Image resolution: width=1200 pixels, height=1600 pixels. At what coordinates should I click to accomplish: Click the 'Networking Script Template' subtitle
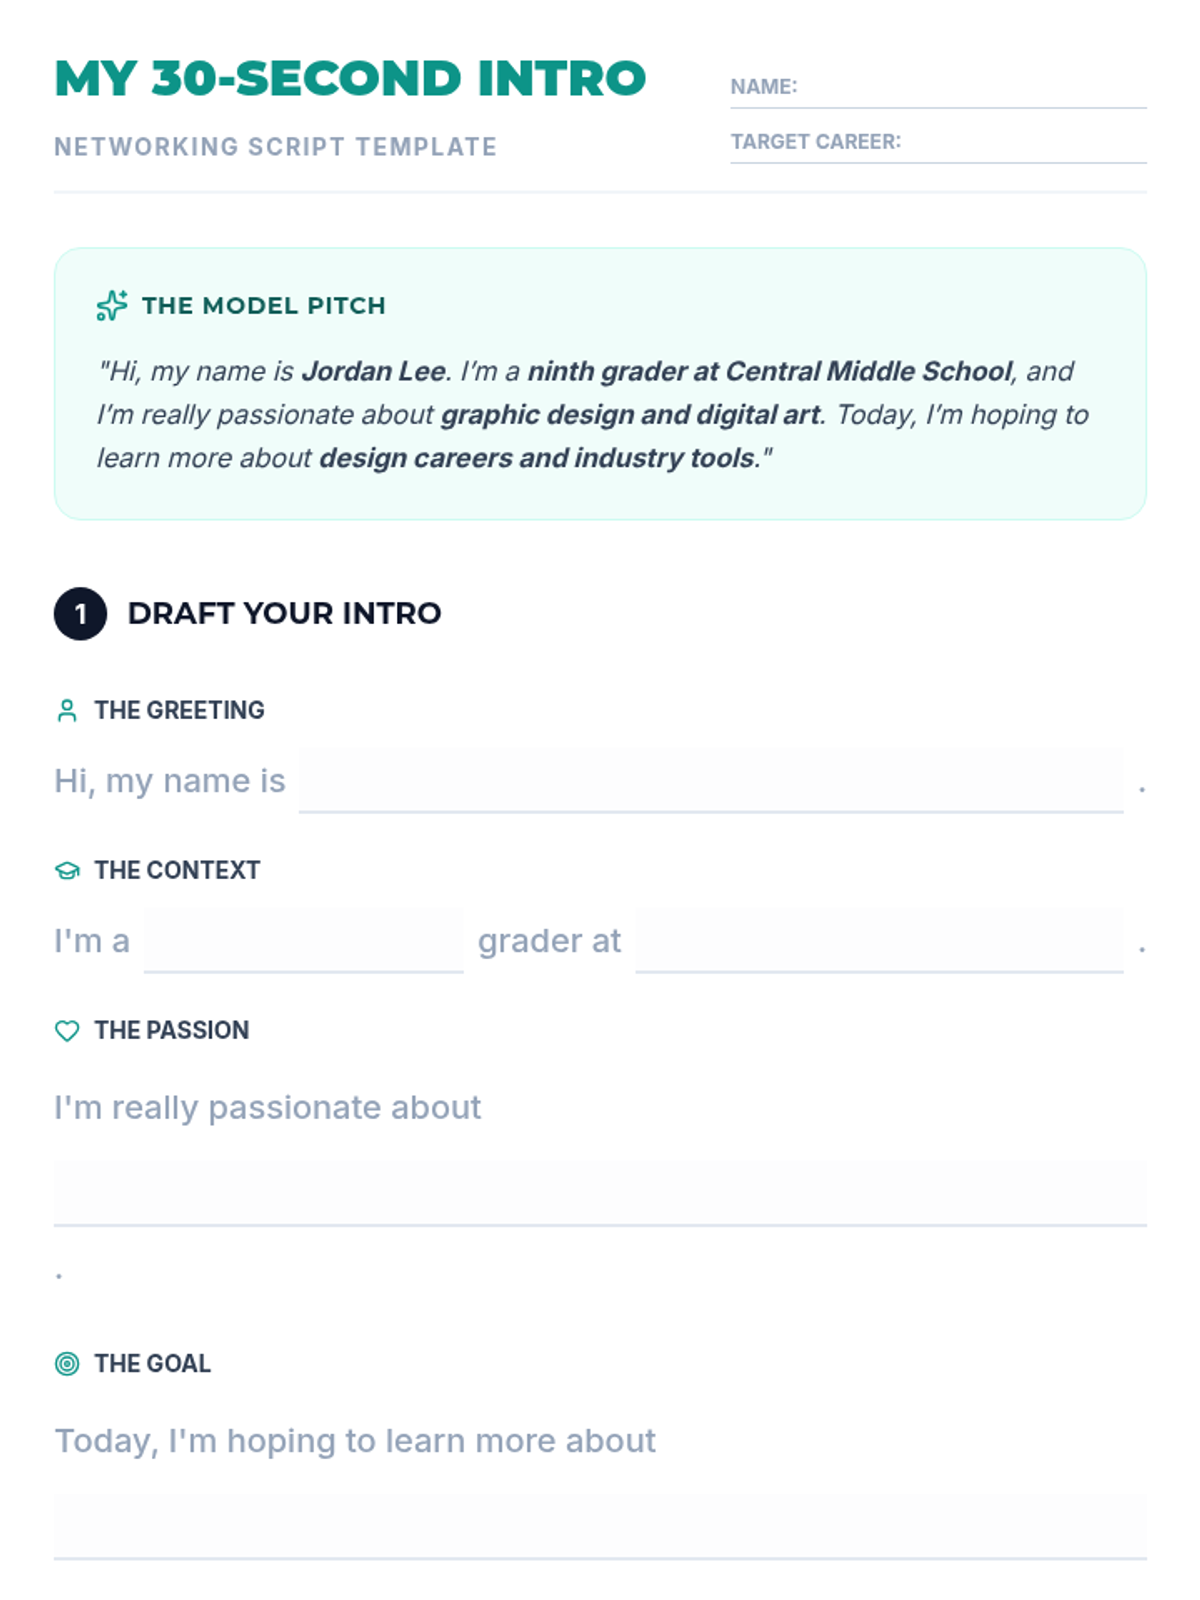pyautogui.click(x=275, y=147)
